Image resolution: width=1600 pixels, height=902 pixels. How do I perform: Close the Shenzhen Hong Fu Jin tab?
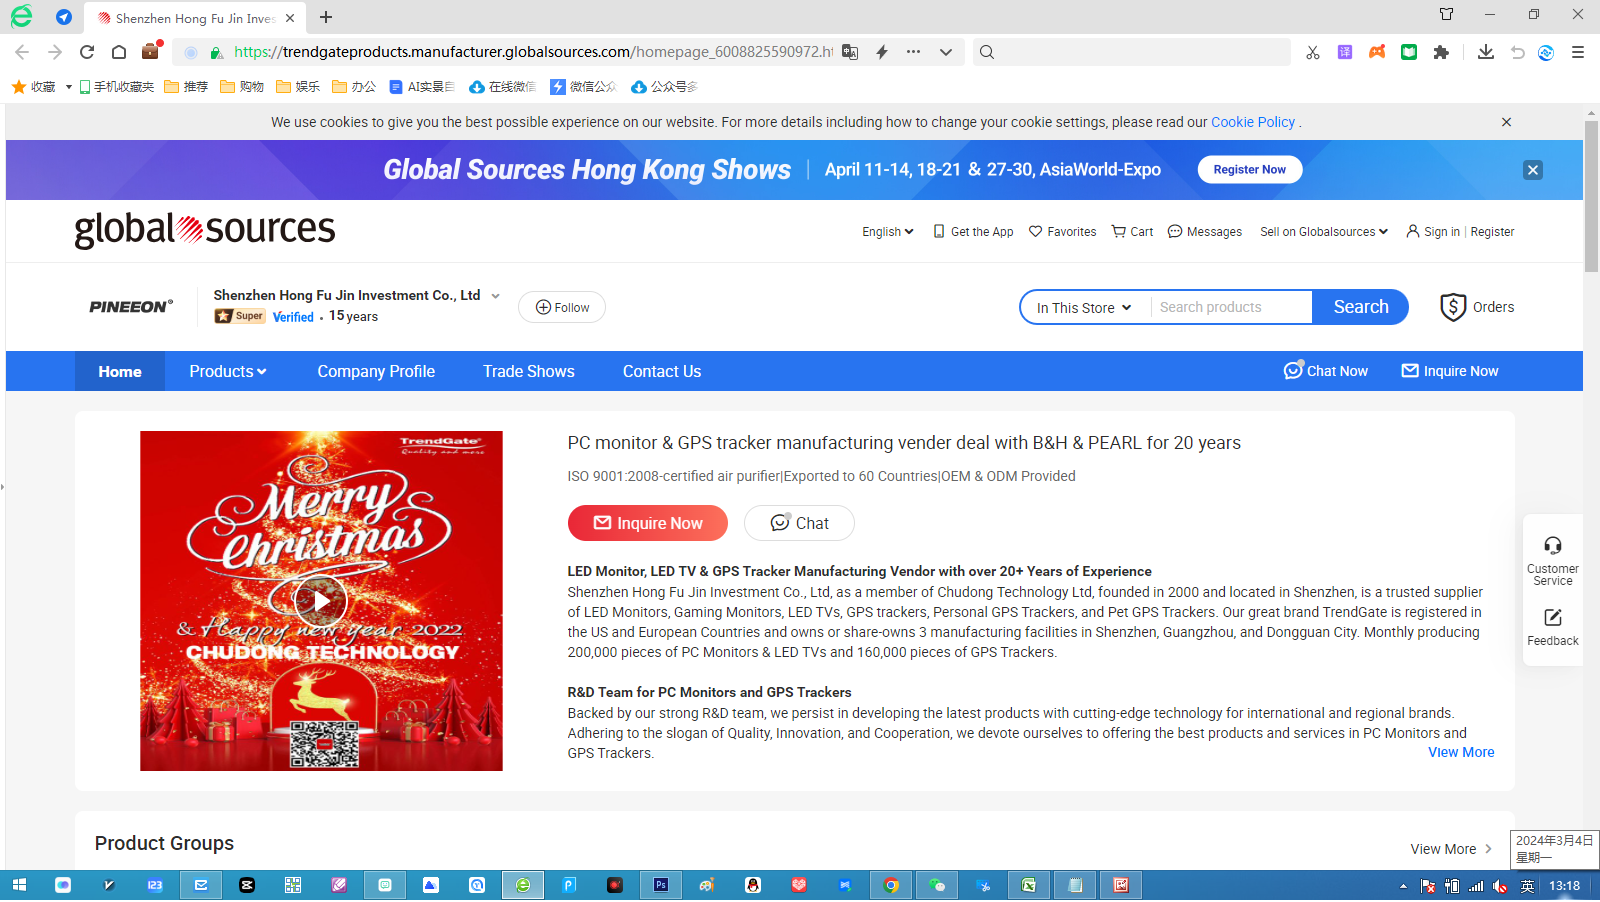[x=290, y=18]
